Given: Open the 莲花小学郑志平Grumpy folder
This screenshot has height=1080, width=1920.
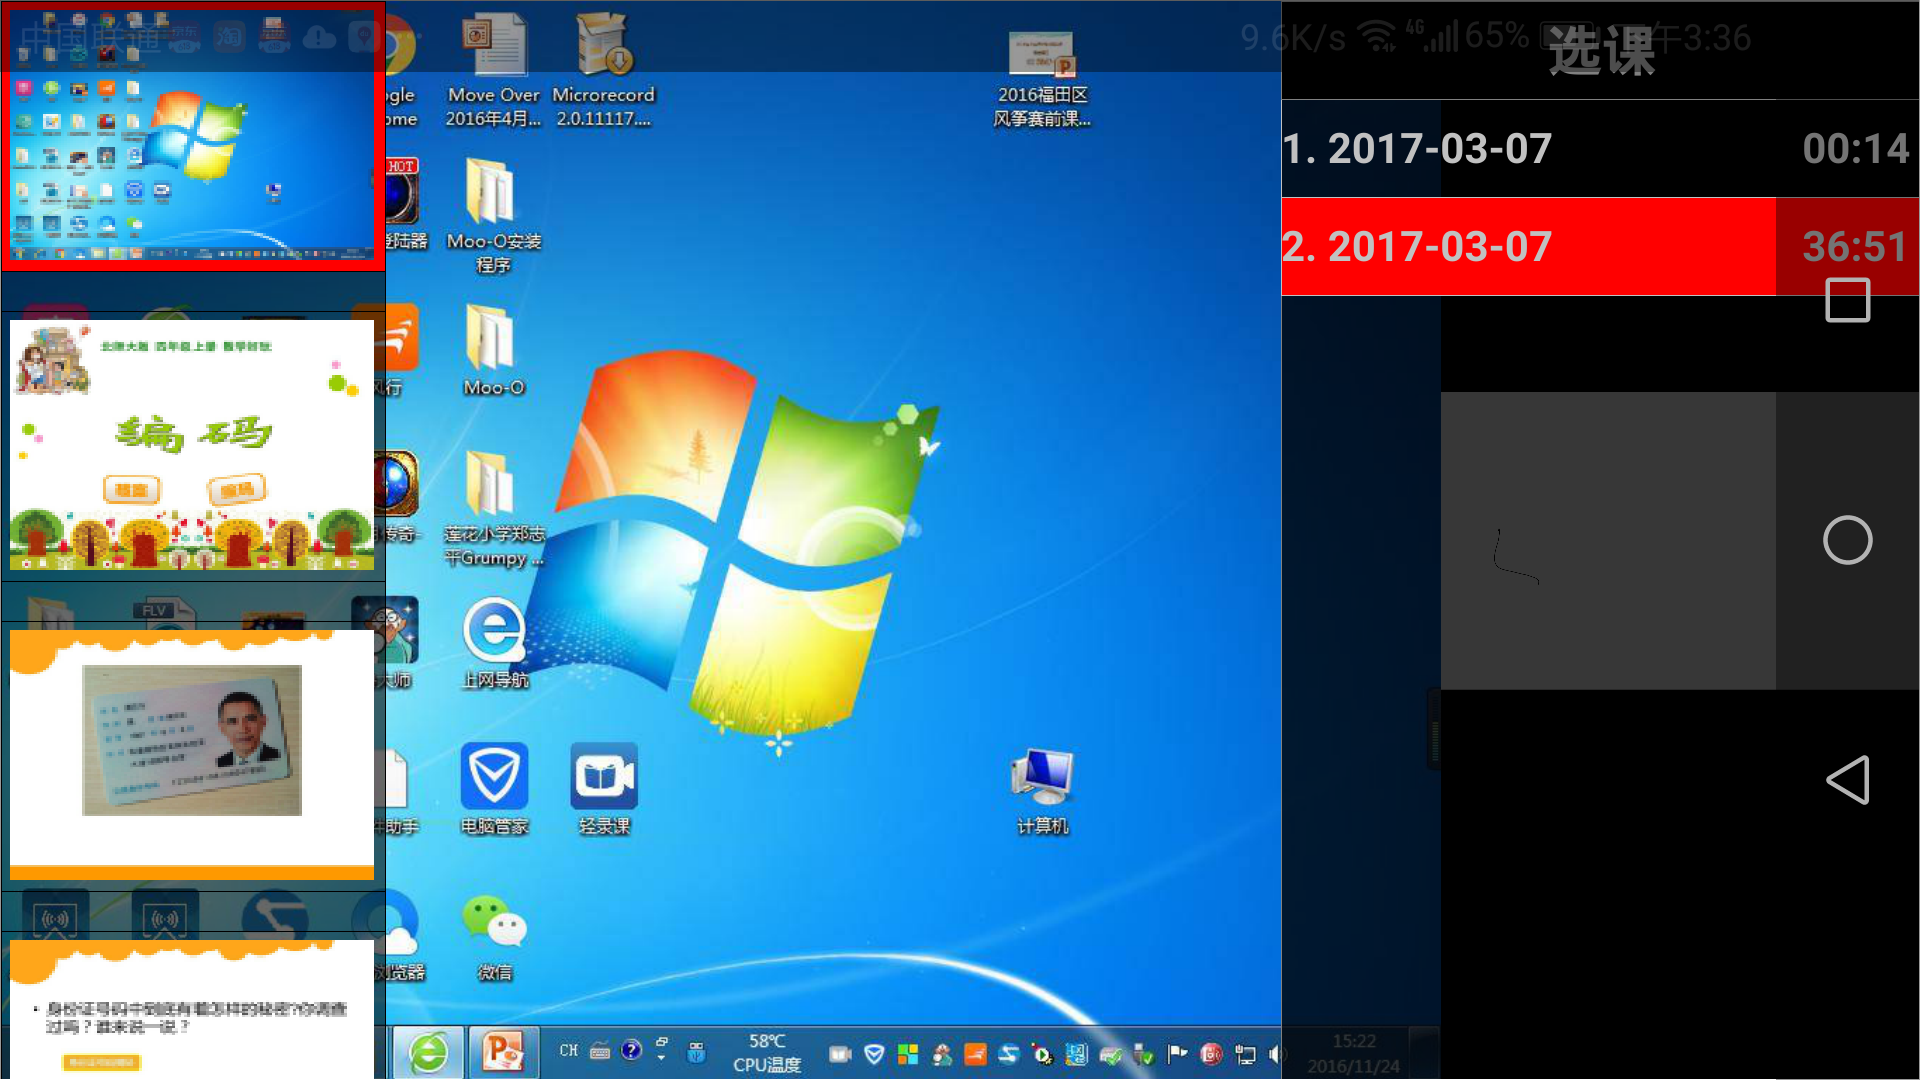Looking at the screenshot, I should [x=494, y=508].
